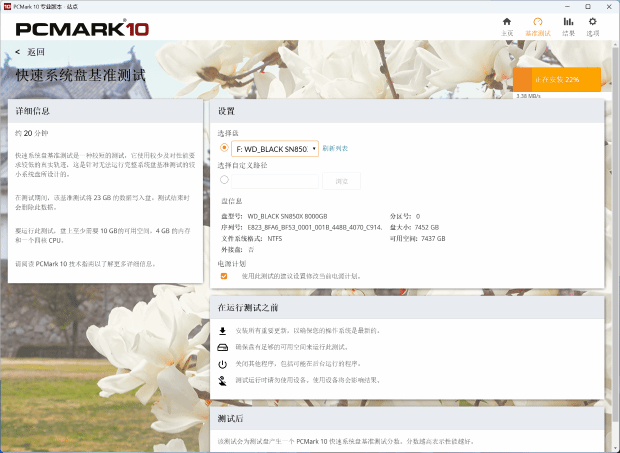The image size is (620, 453).
Task: Select the drive selection radio button
Action: [224, 147]
